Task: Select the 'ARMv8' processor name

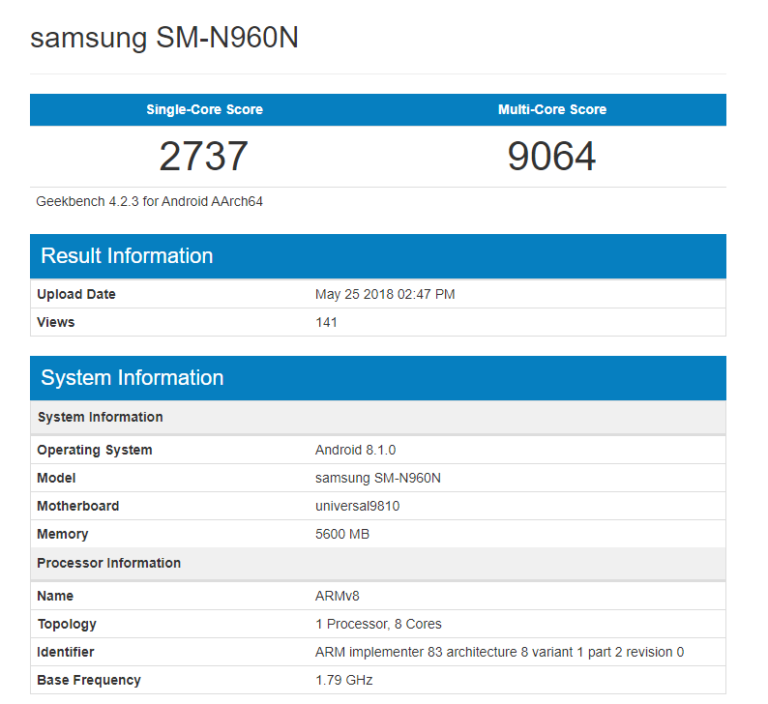Action: (x=337, y=596)
